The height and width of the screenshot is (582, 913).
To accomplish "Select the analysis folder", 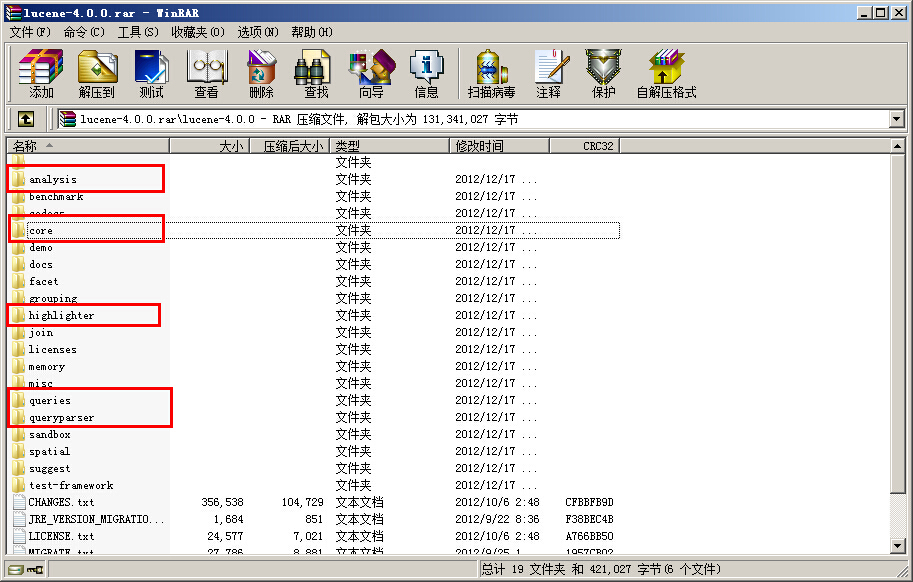I will (x=52, y=179).
